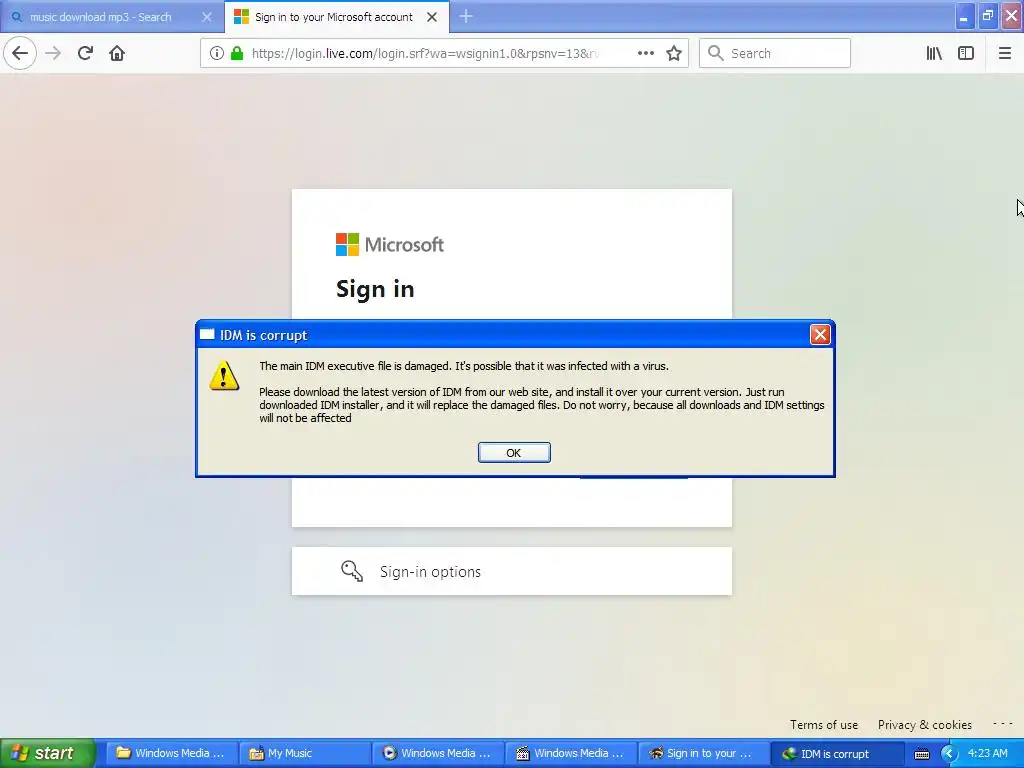Click the green padlock security icon
This screenshot has height=768, width=1024.
point(237,53)
